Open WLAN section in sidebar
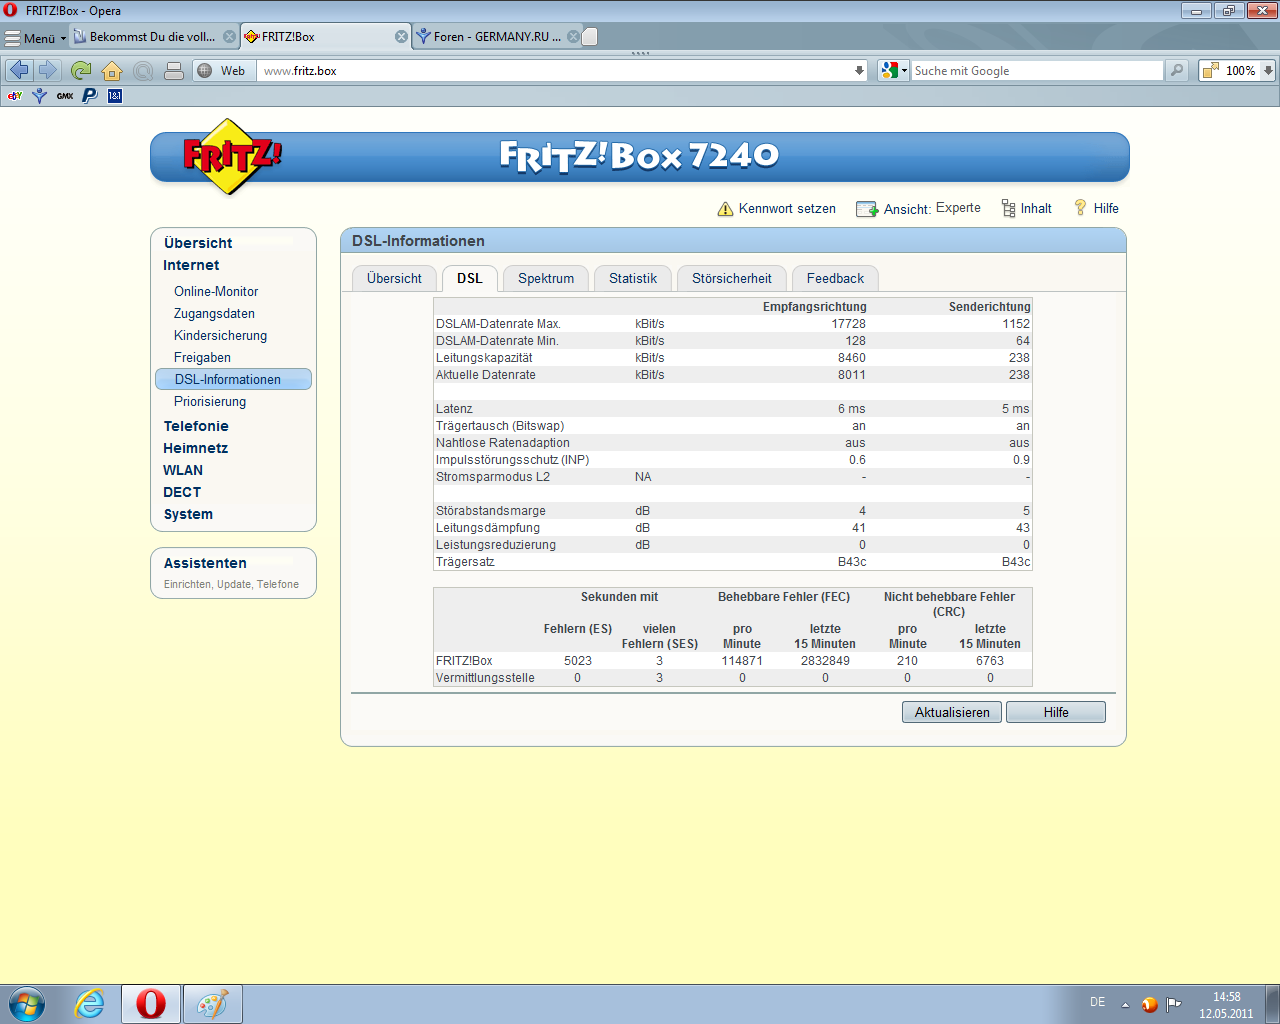 tap(183, 470)
